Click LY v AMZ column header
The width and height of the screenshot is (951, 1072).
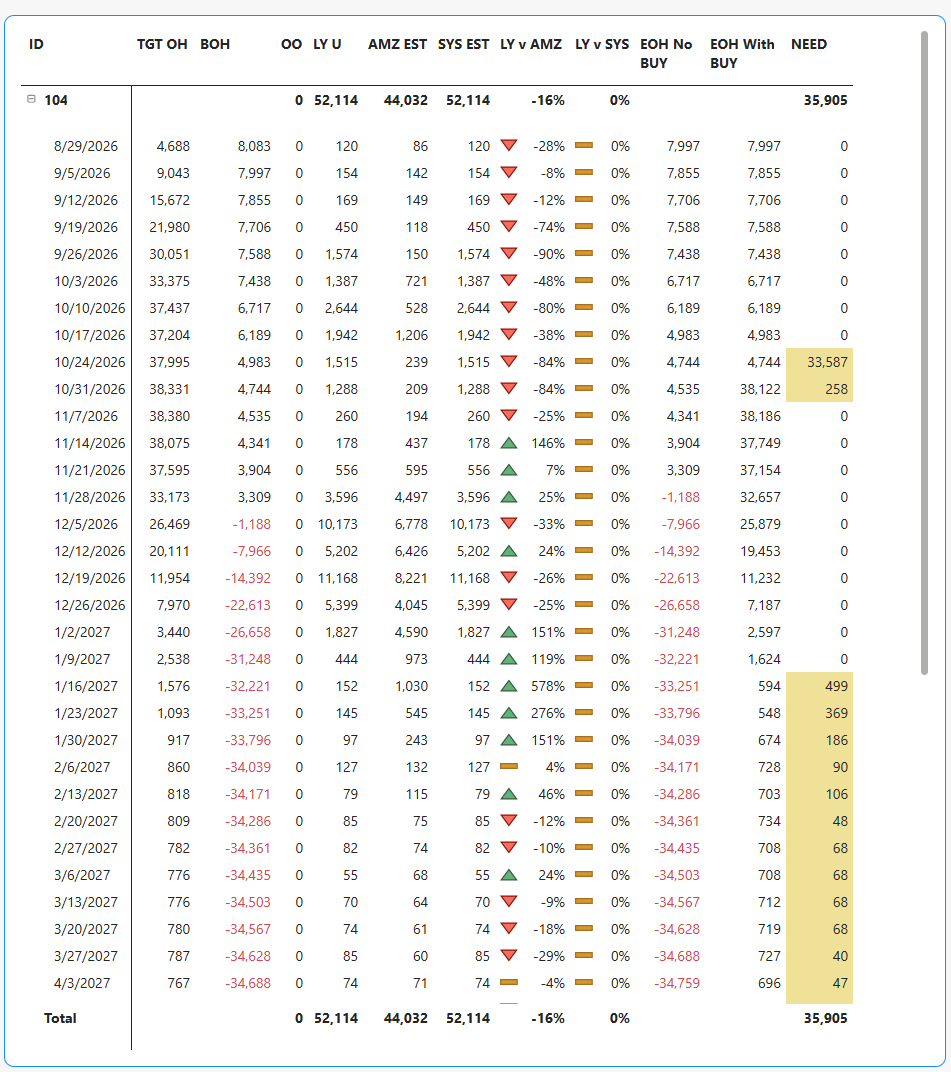(x=531, y=44)
